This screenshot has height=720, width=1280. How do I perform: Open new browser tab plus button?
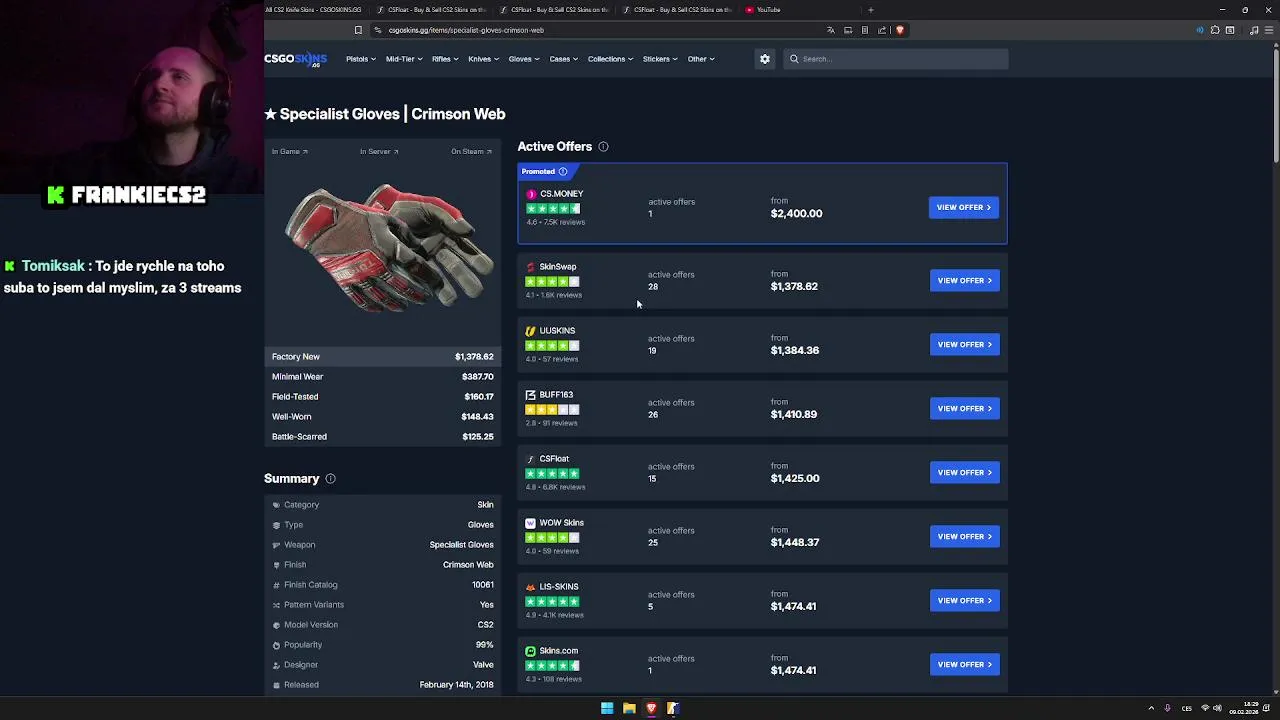[870, 10]
